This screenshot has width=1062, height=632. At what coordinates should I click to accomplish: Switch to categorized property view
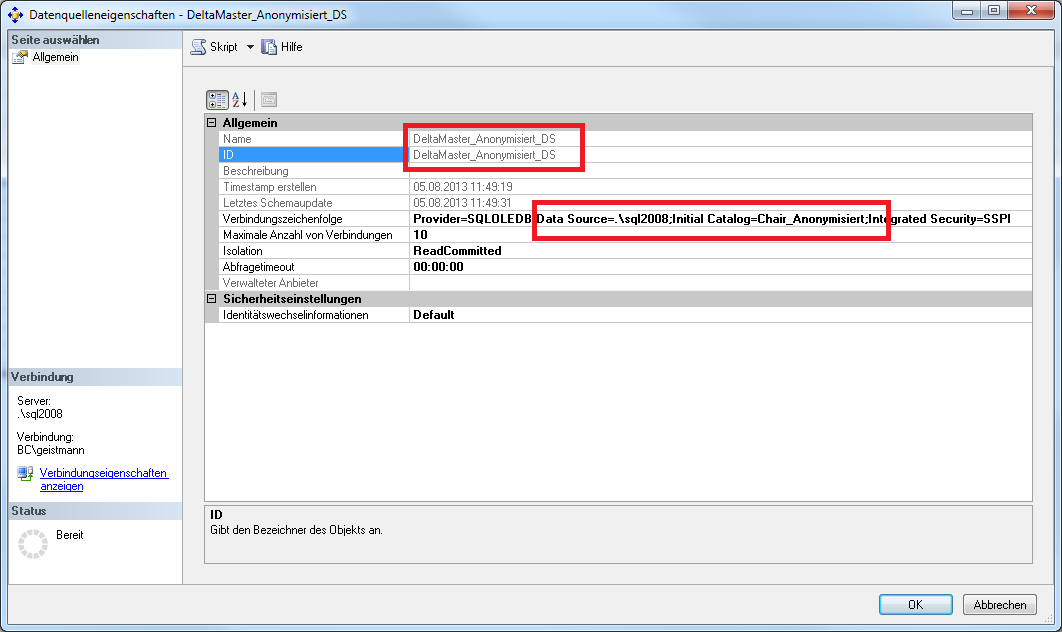pyautogui.click(x=216, y=99)
